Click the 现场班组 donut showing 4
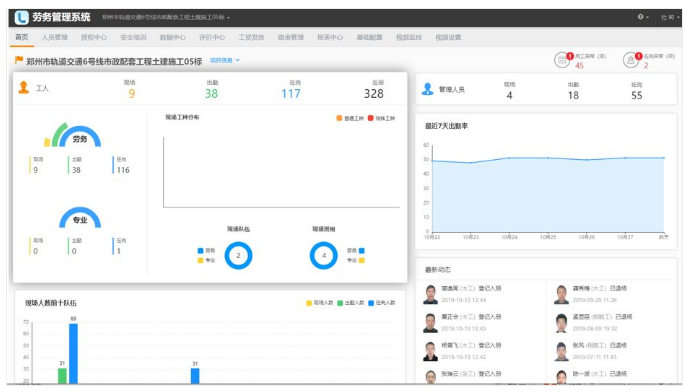Viewport: 691px width, 392px height. click(x=324, y=255)
